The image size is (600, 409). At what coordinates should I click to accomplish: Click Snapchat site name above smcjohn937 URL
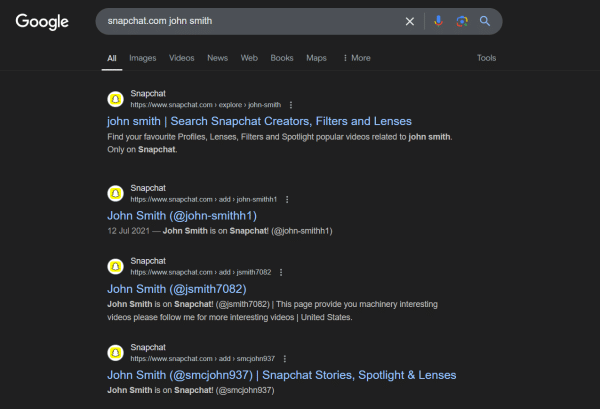148,347
